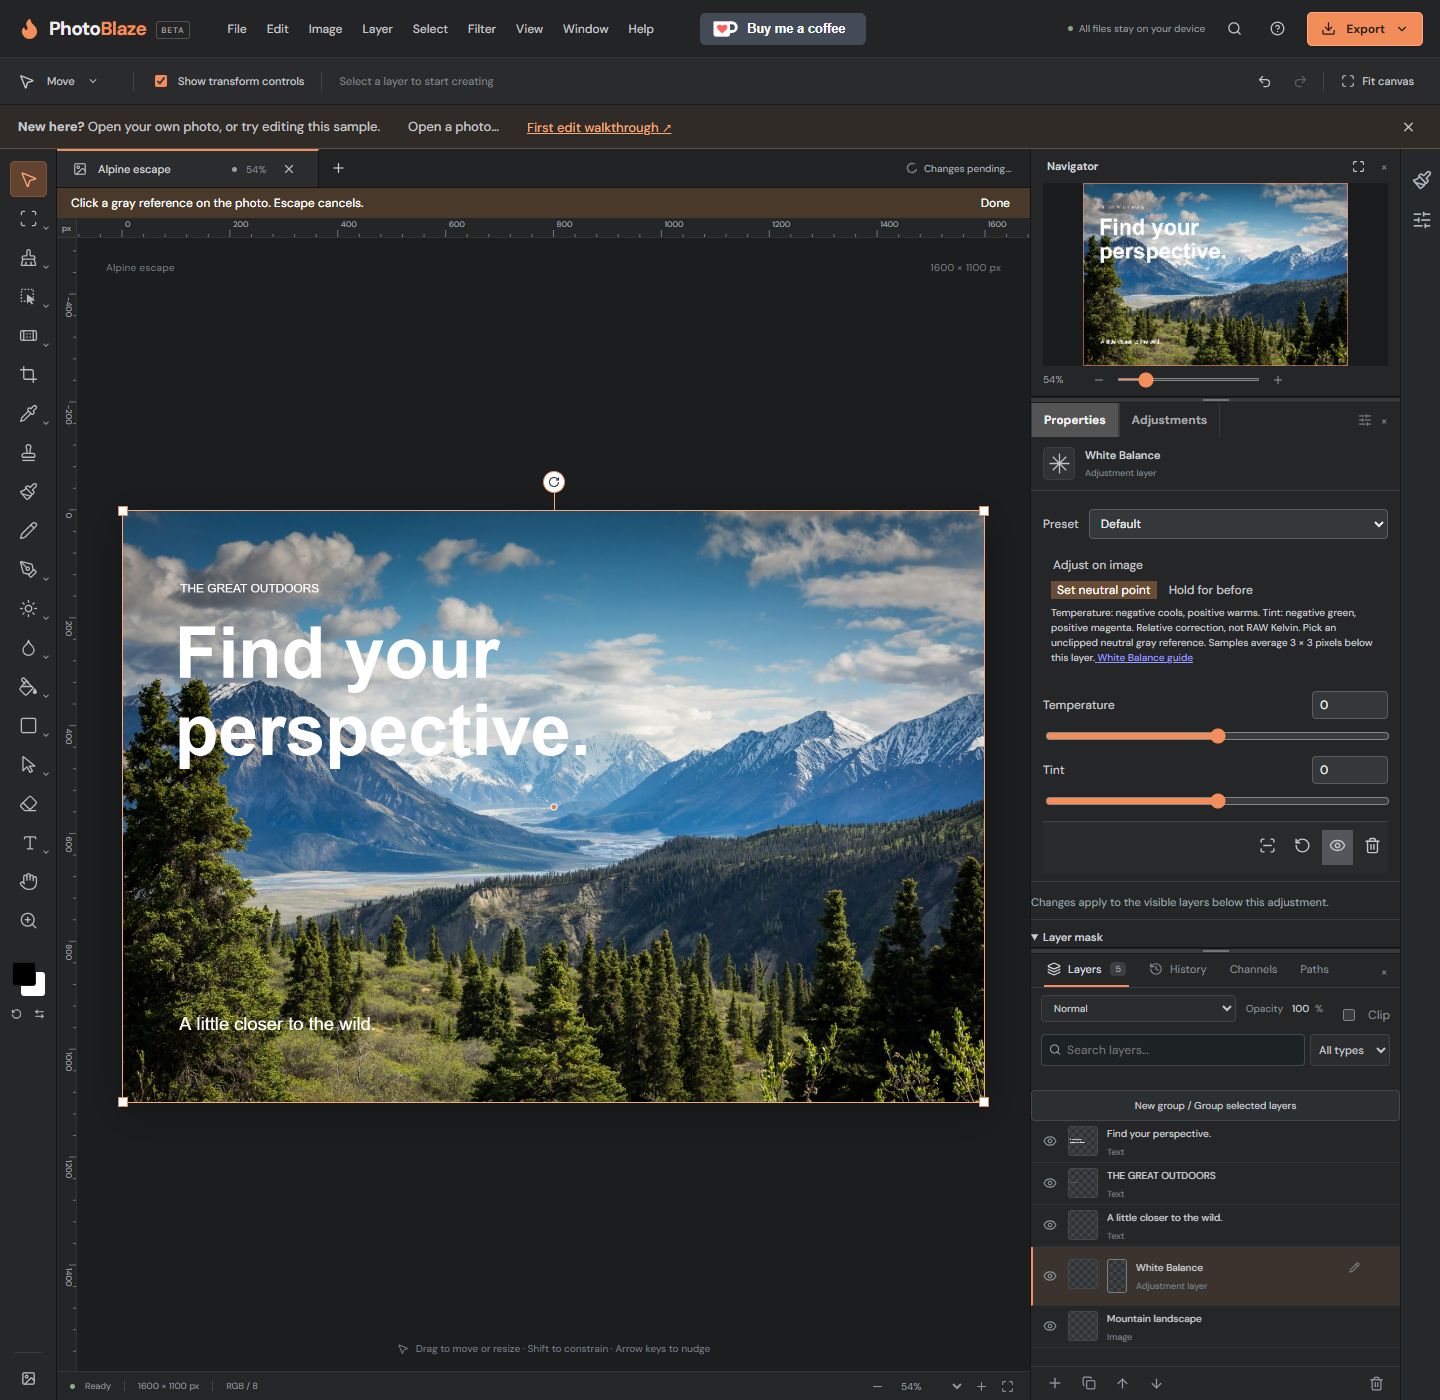The height and width of the screenshot is (1400, 1440).
Task: Toggle adjustment visibility eye in Properties
Action: [x=1337, y=846]
